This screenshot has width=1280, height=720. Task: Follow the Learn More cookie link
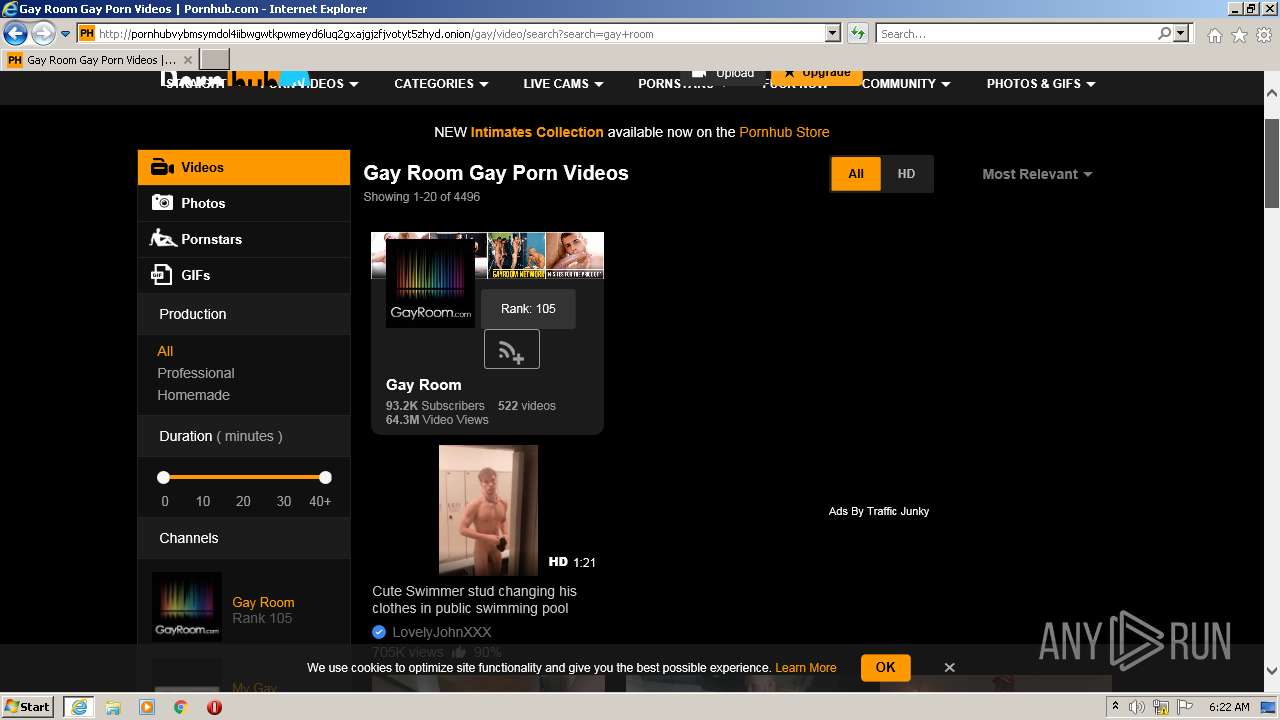pyautogui.click(x=805, y=668)
